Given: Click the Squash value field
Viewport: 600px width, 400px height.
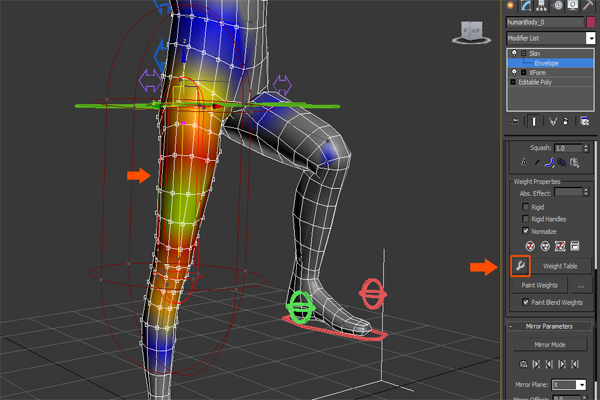Looking at the screenshot, I should click(x=568, y=148).
